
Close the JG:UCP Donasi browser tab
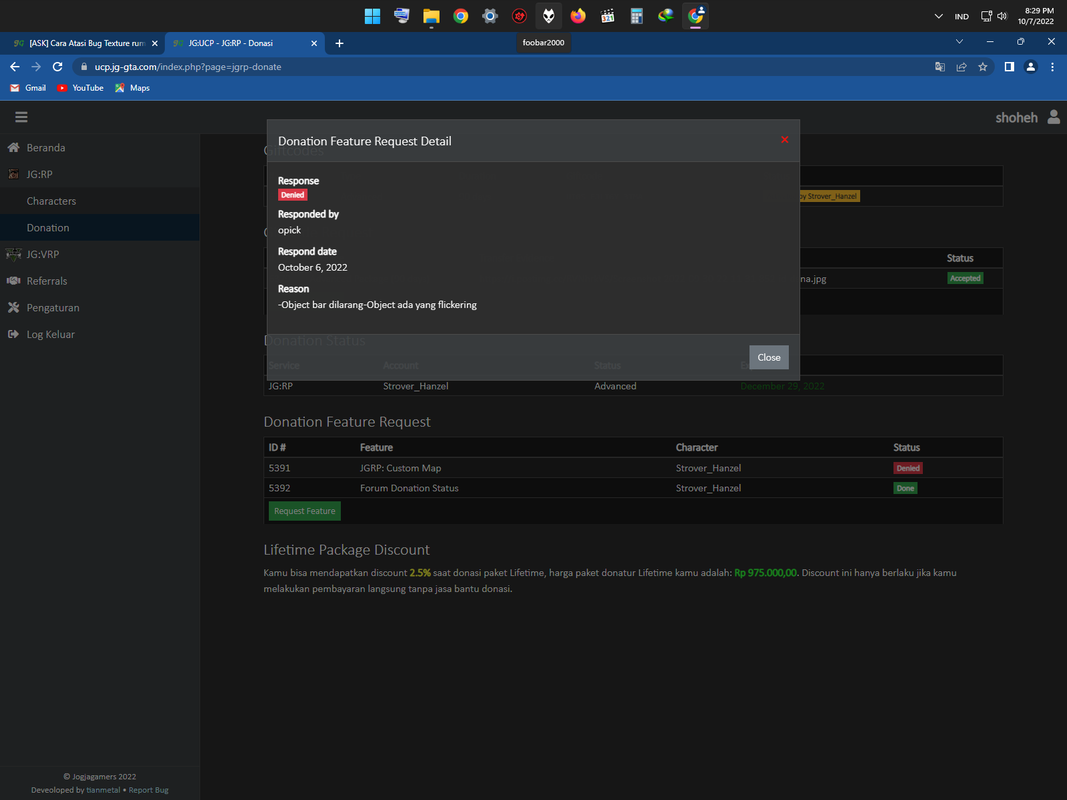click(x=314, y=43)
